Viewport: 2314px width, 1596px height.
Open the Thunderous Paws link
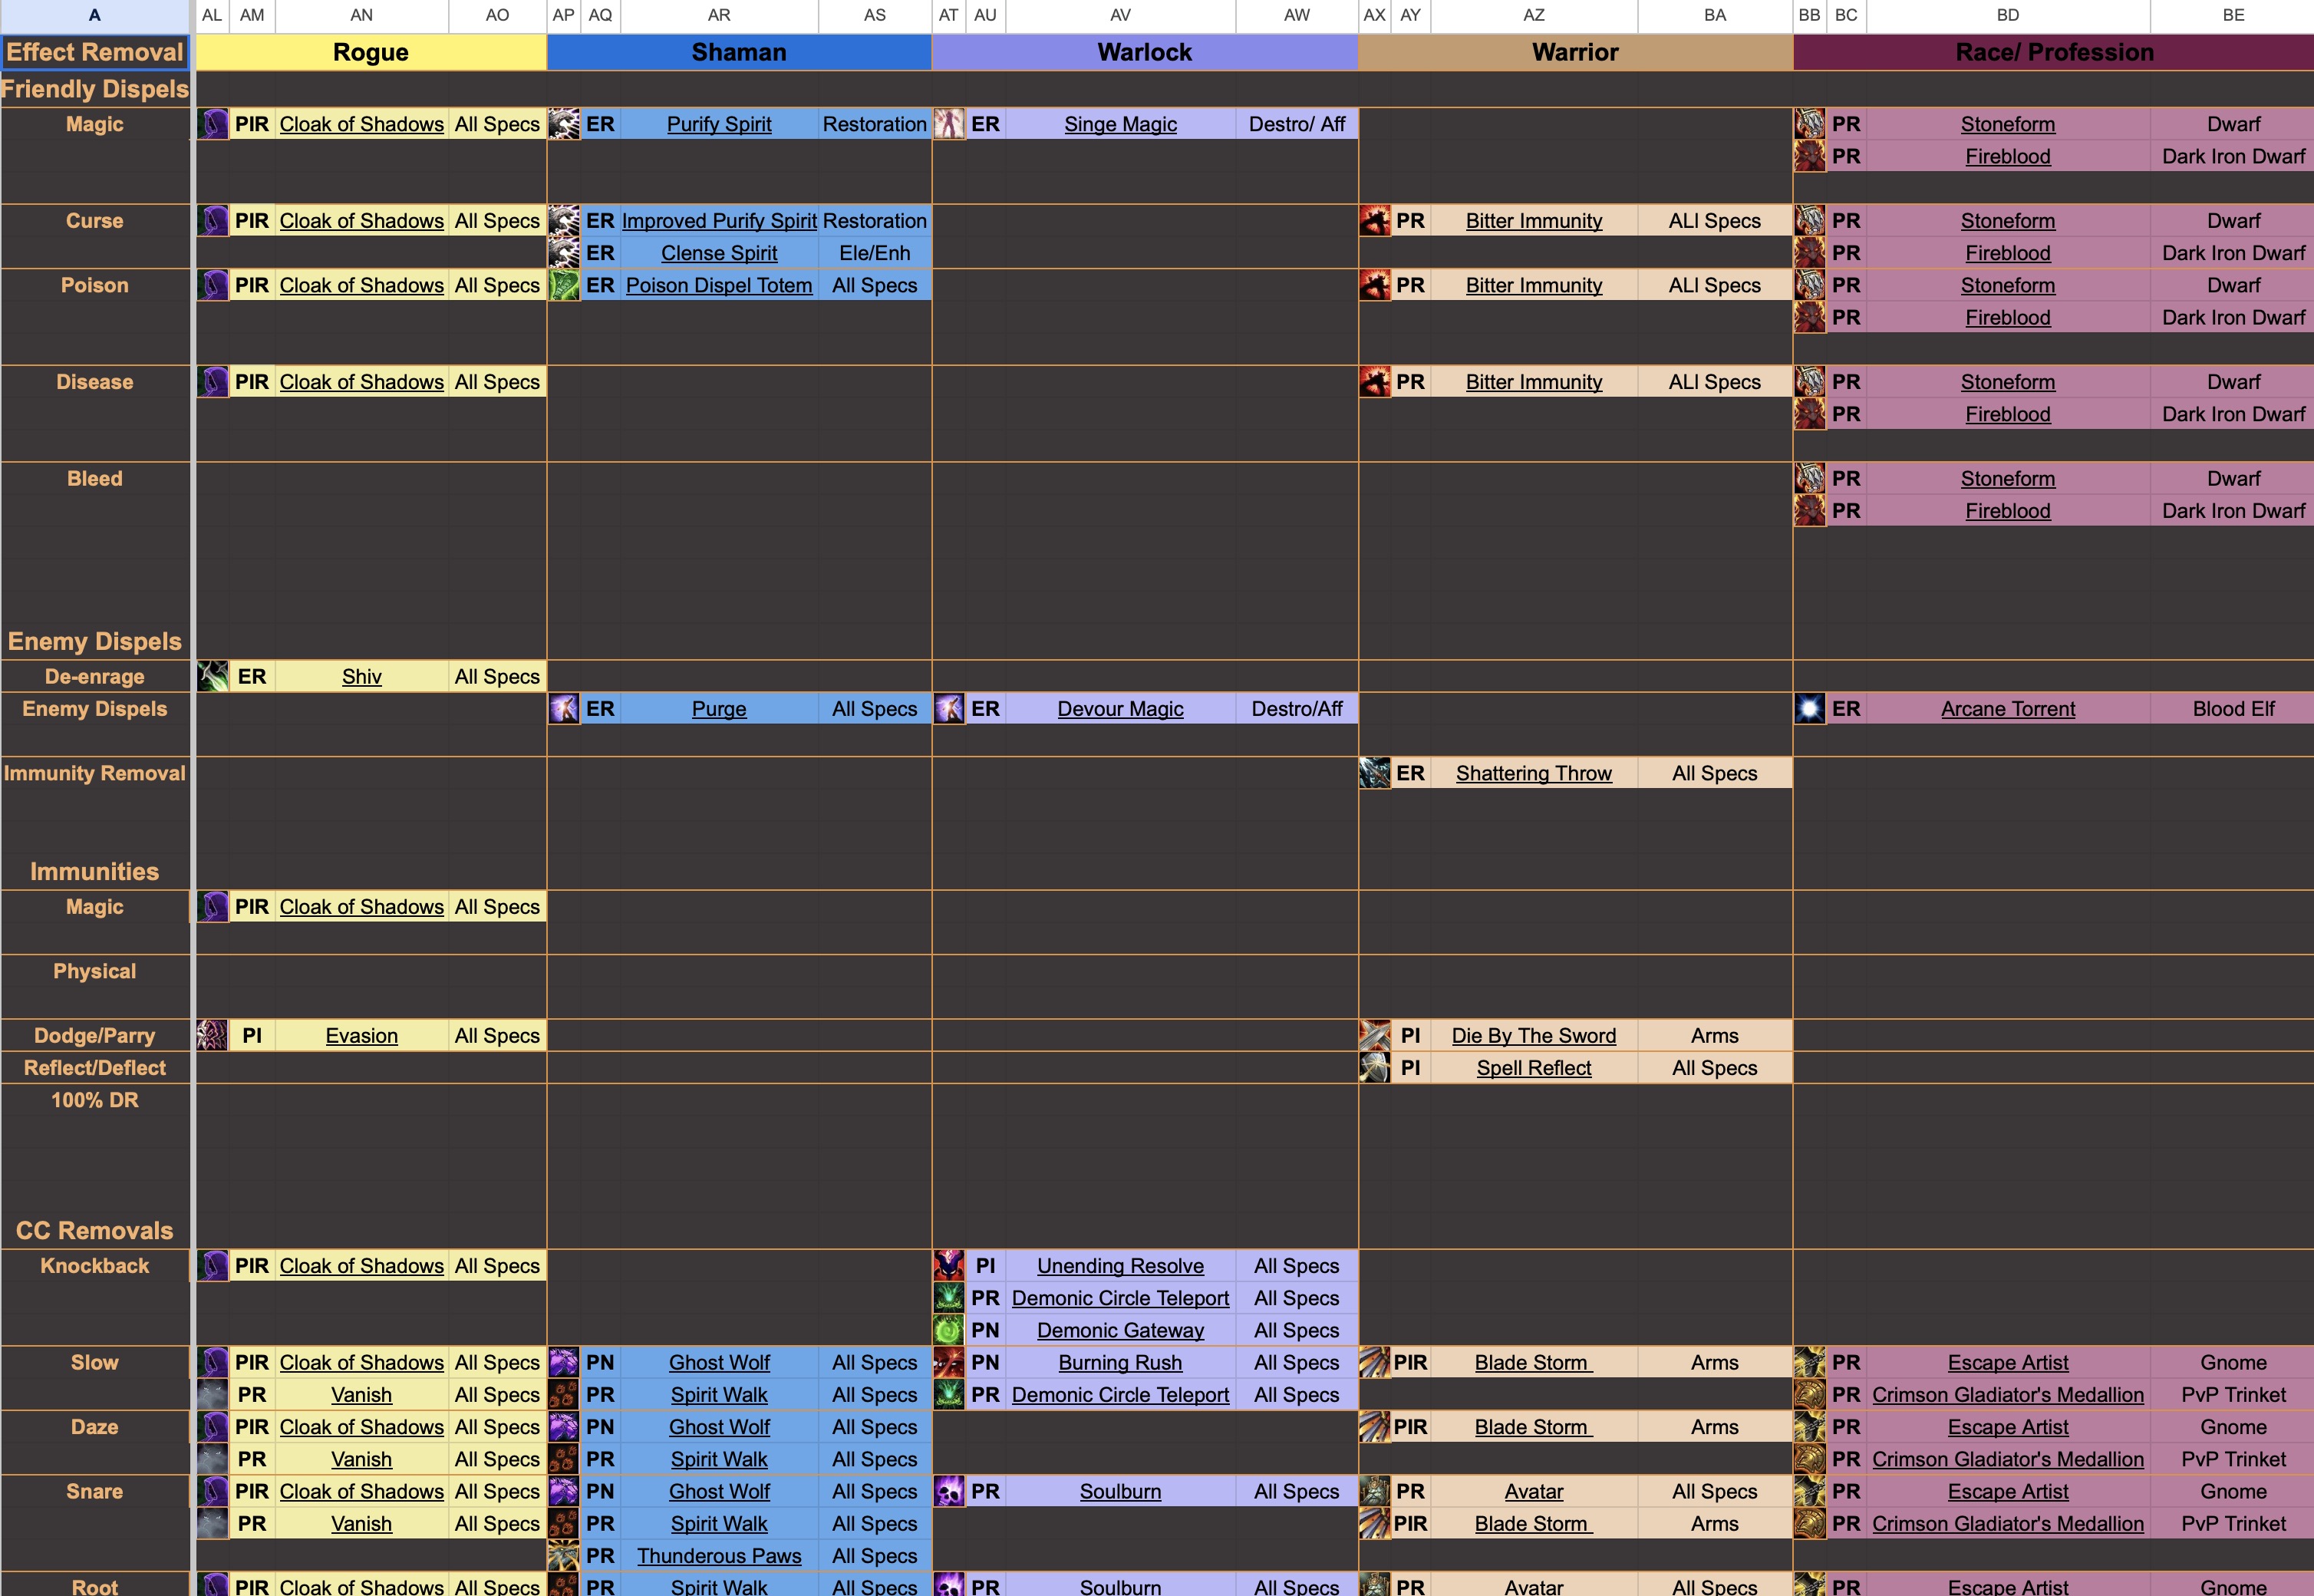pyautogui.click(x=719, y=1556)
